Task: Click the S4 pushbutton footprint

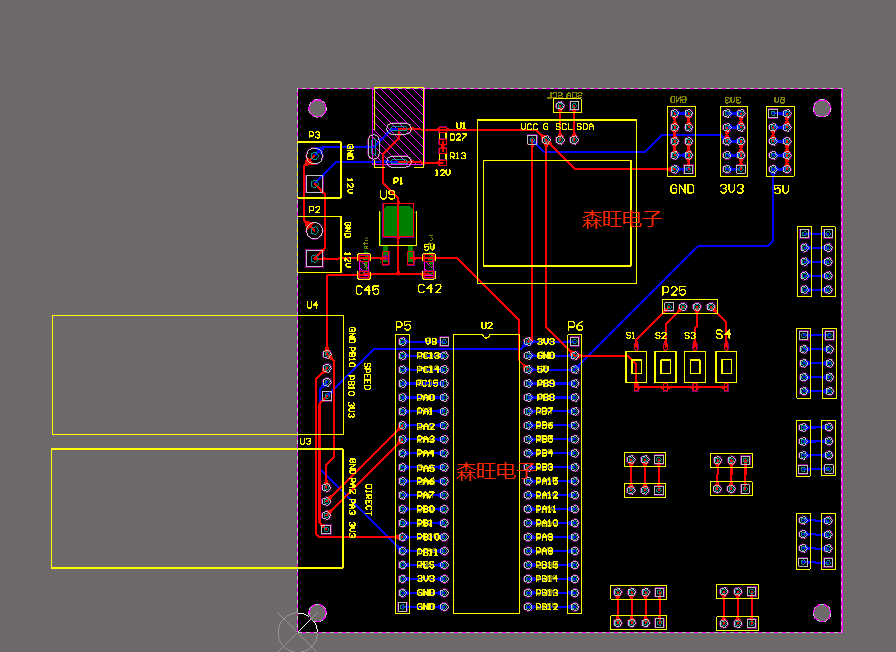Action: 726,366
